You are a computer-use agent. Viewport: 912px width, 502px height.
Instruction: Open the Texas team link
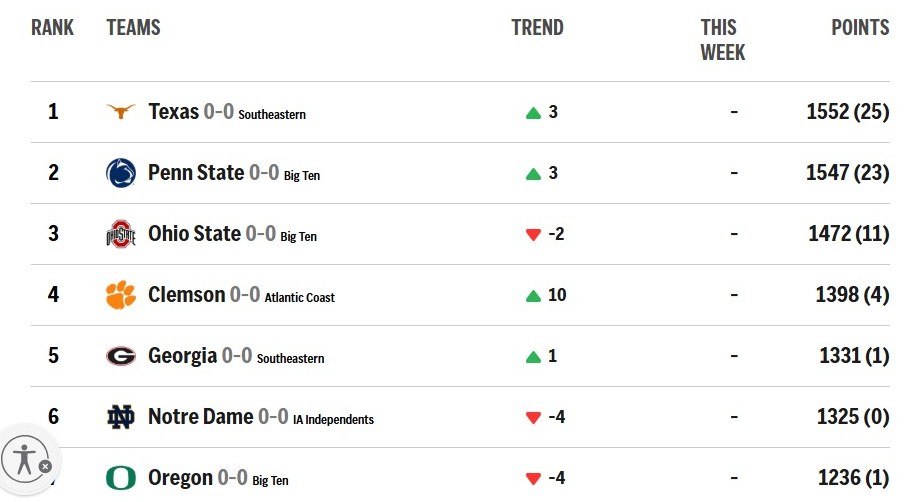tap(173, 111)
